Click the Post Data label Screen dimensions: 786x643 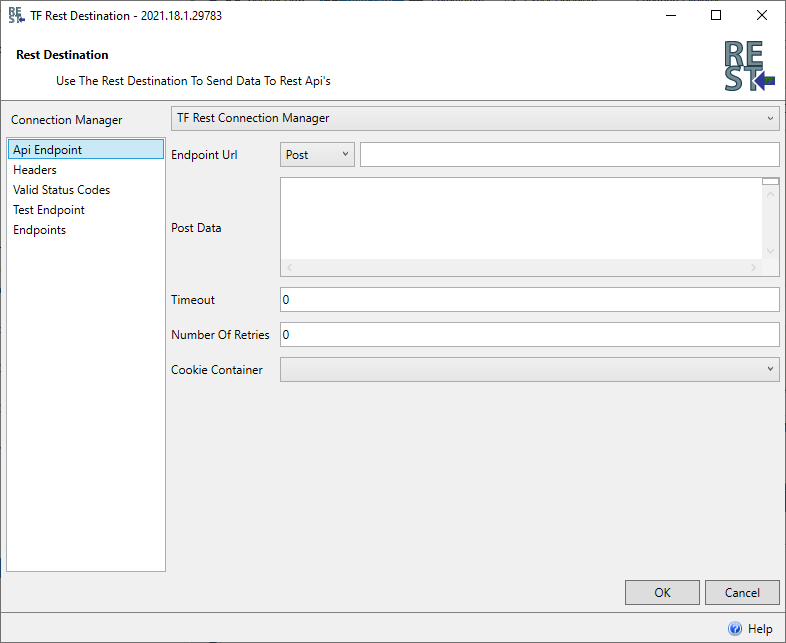pos(196,228)
